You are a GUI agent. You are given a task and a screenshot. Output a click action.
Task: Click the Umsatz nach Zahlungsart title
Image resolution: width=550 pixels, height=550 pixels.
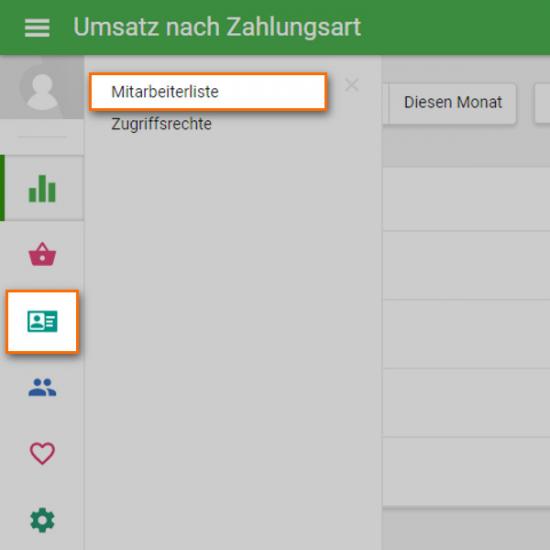217,27
